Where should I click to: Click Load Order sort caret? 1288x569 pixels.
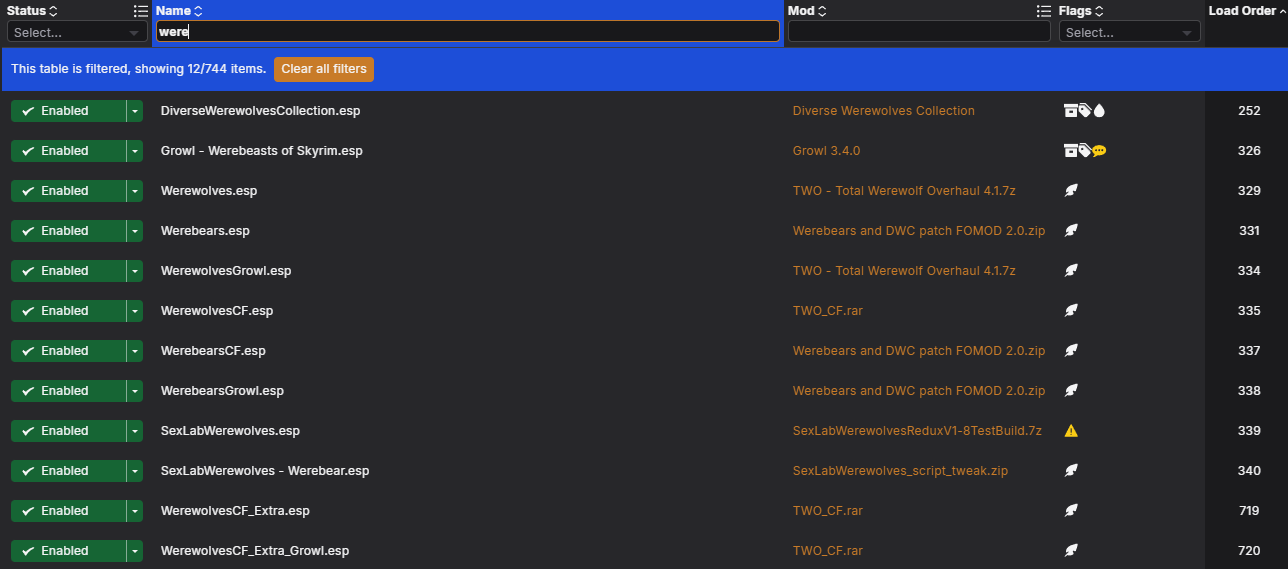[1283, 11]
